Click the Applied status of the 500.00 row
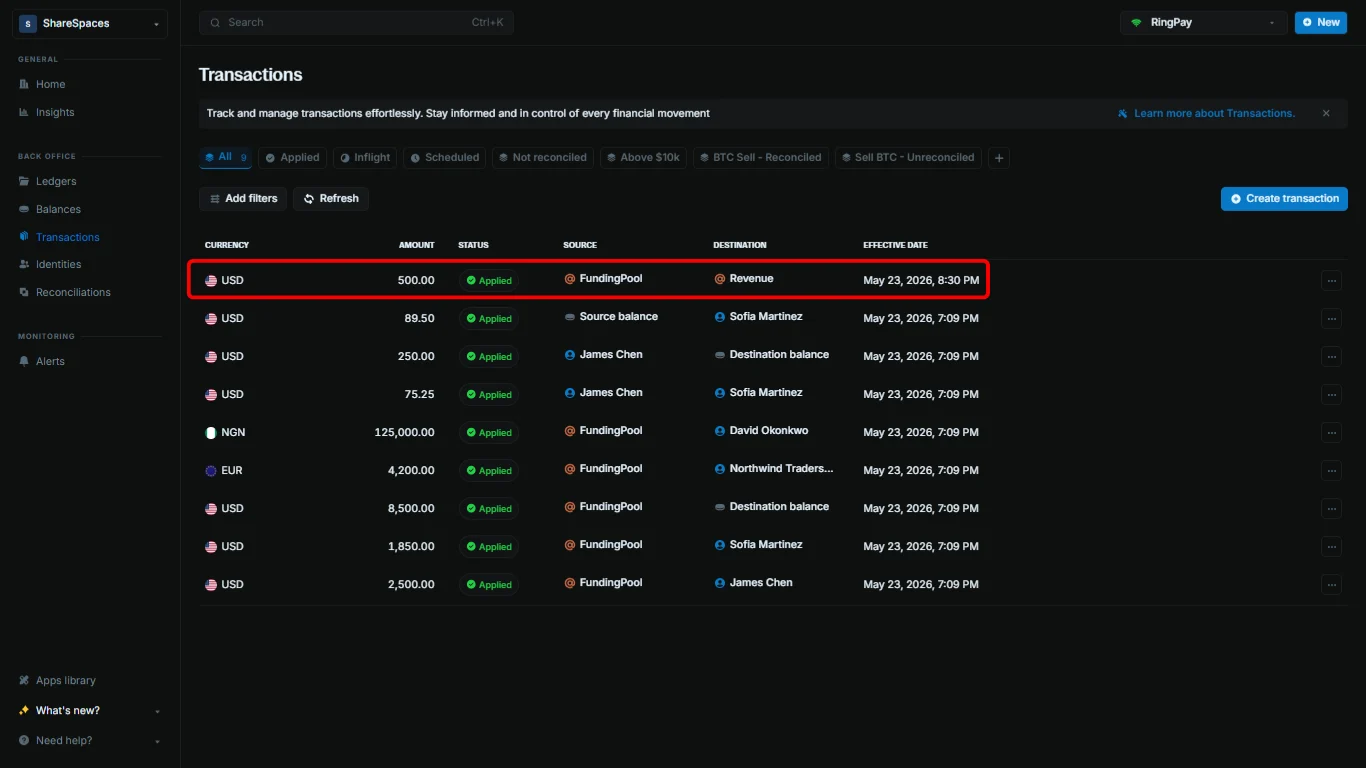 (x=489, y=281)
